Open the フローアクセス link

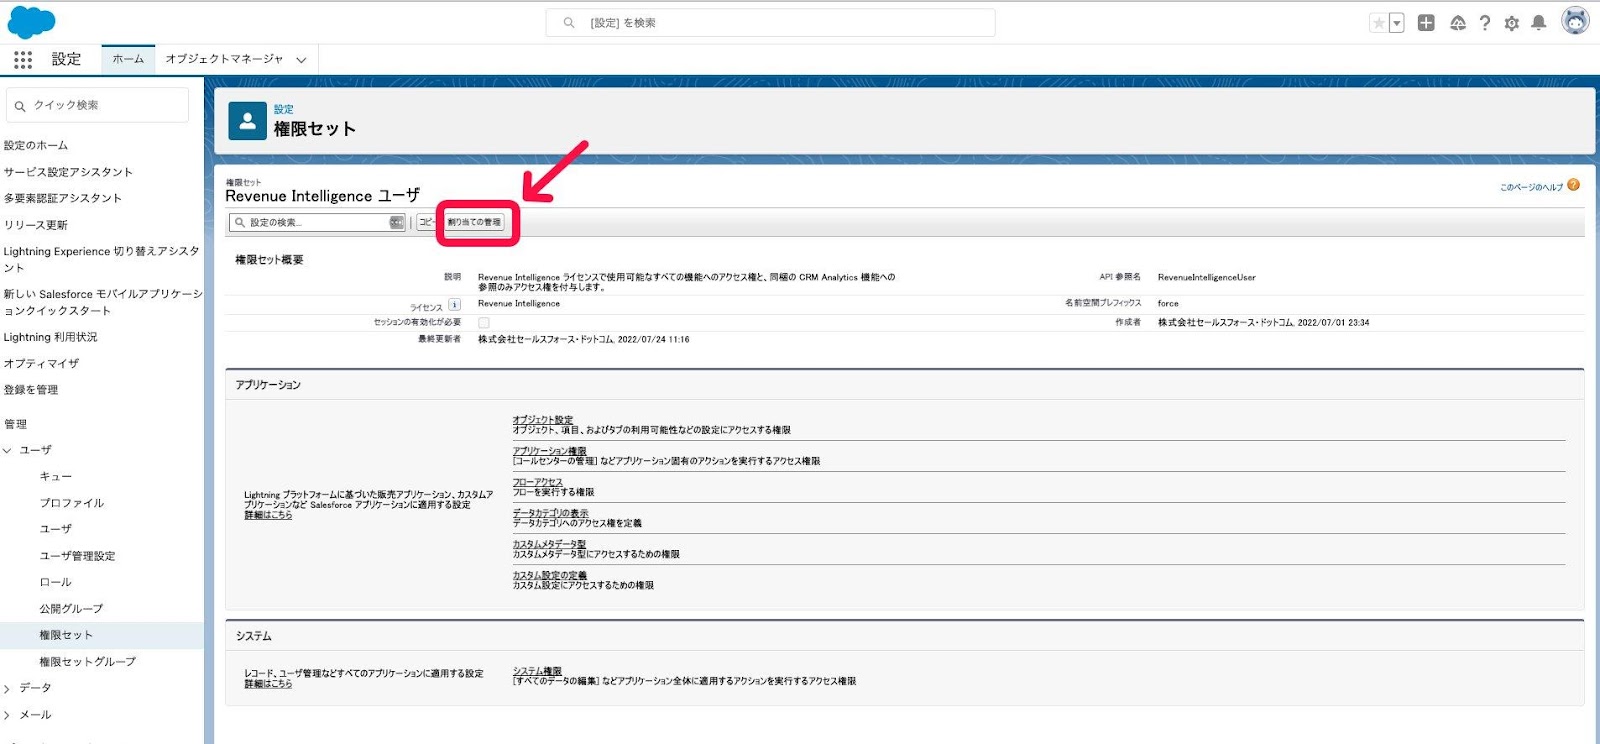click(x=537, y=482)
